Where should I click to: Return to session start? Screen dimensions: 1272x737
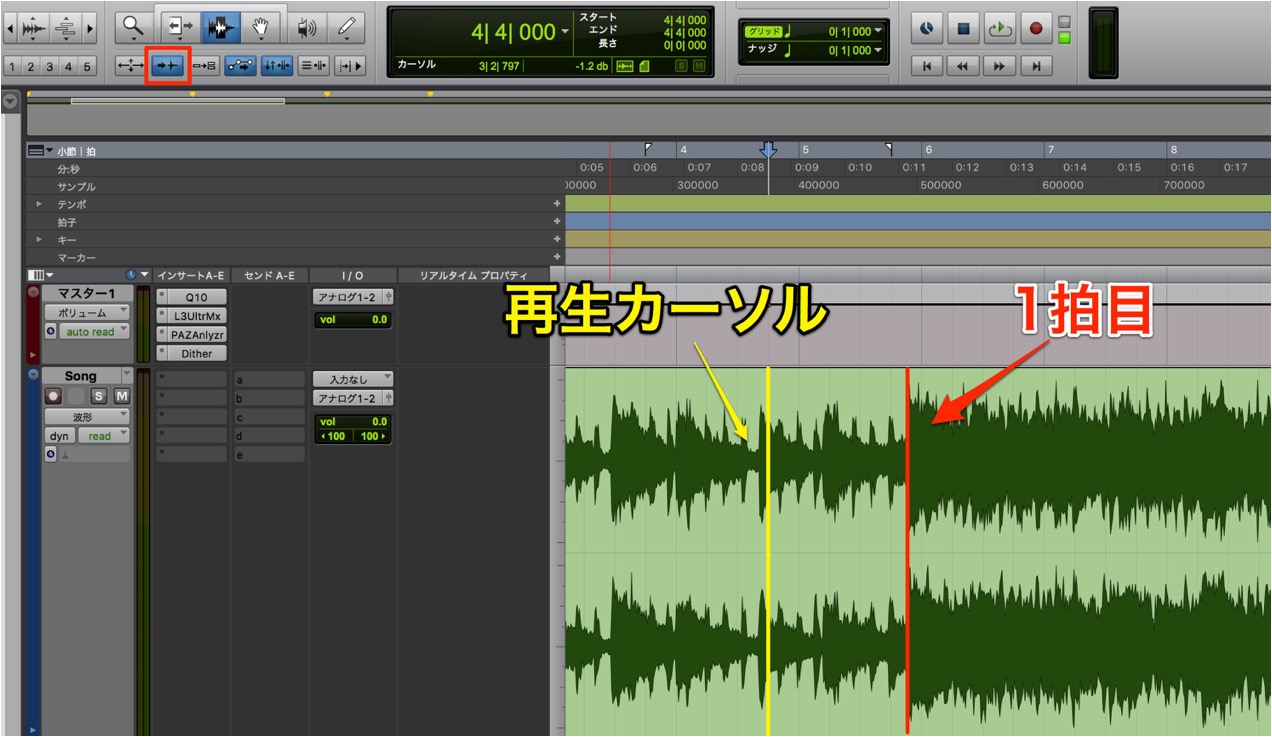click(x=927, y=66)
